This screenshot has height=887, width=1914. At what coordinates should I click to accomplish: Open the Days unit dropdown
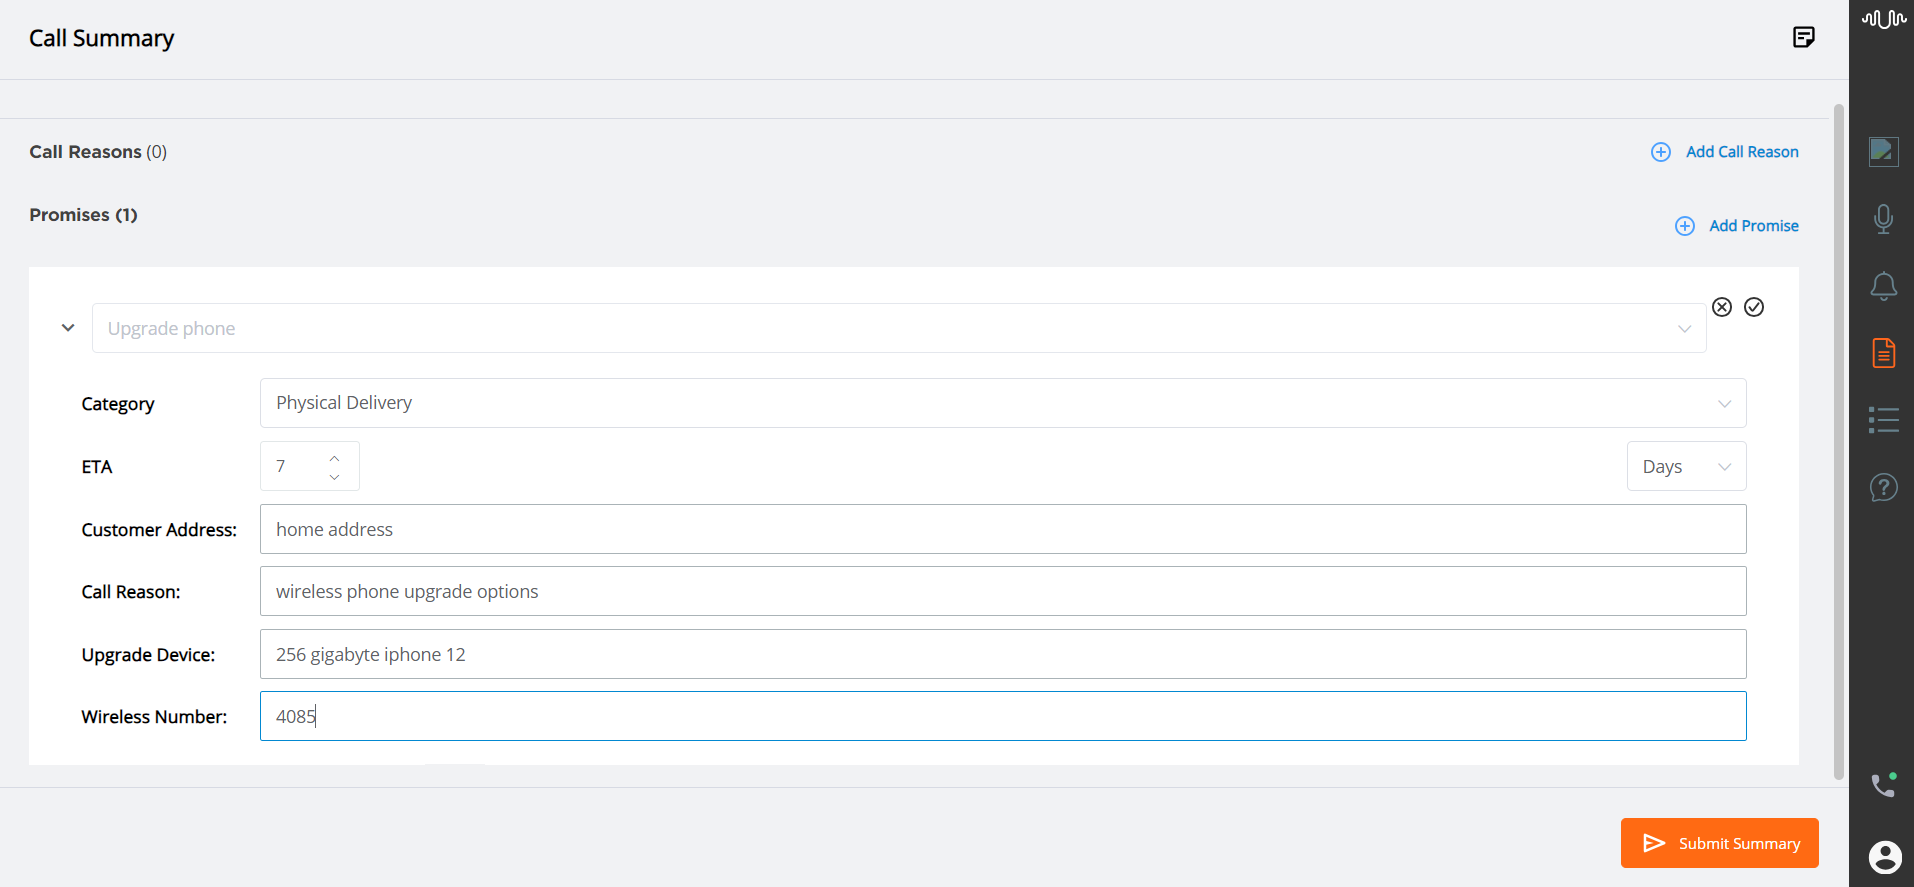[x=1686, y=466]
